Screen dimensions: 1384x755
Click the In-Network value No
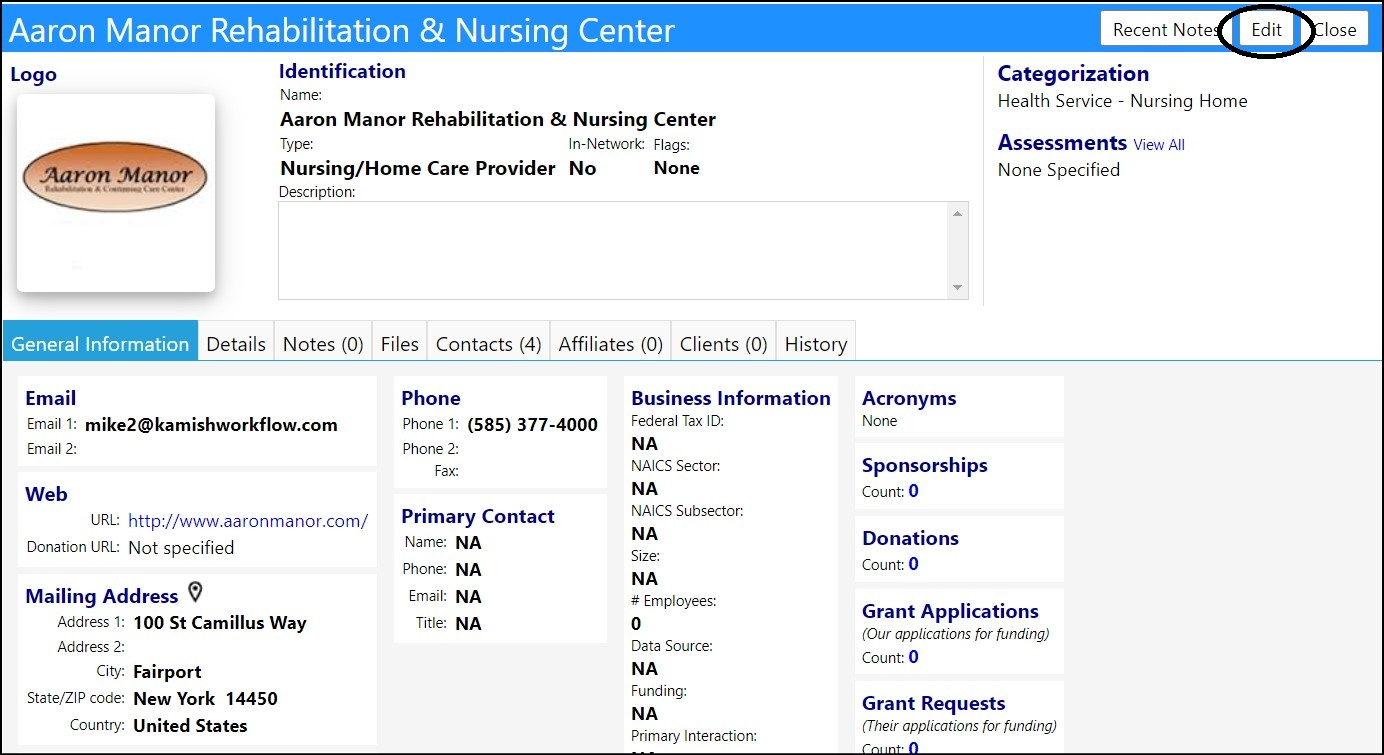[x=582, y=169]
